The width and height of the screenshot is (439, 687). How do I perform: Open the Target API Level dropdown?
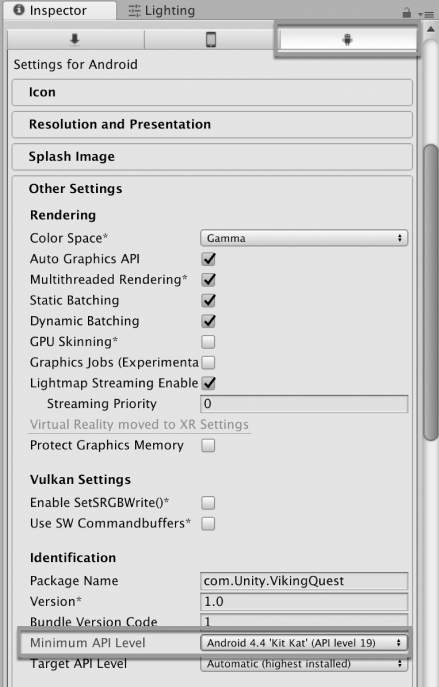[304, 664]
